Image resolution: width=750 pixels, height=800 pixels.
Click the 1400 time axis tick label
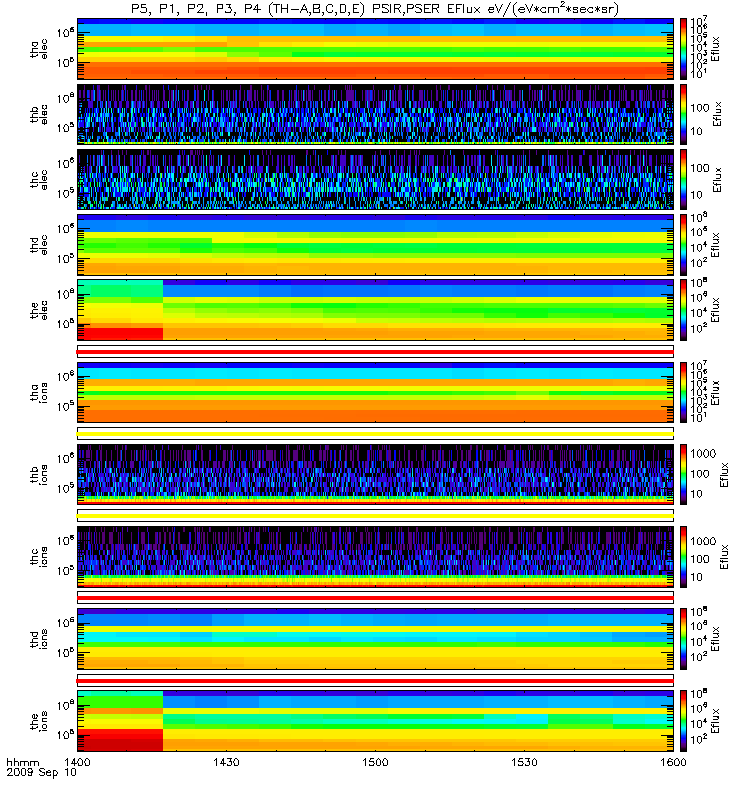[x=77, y=762]
